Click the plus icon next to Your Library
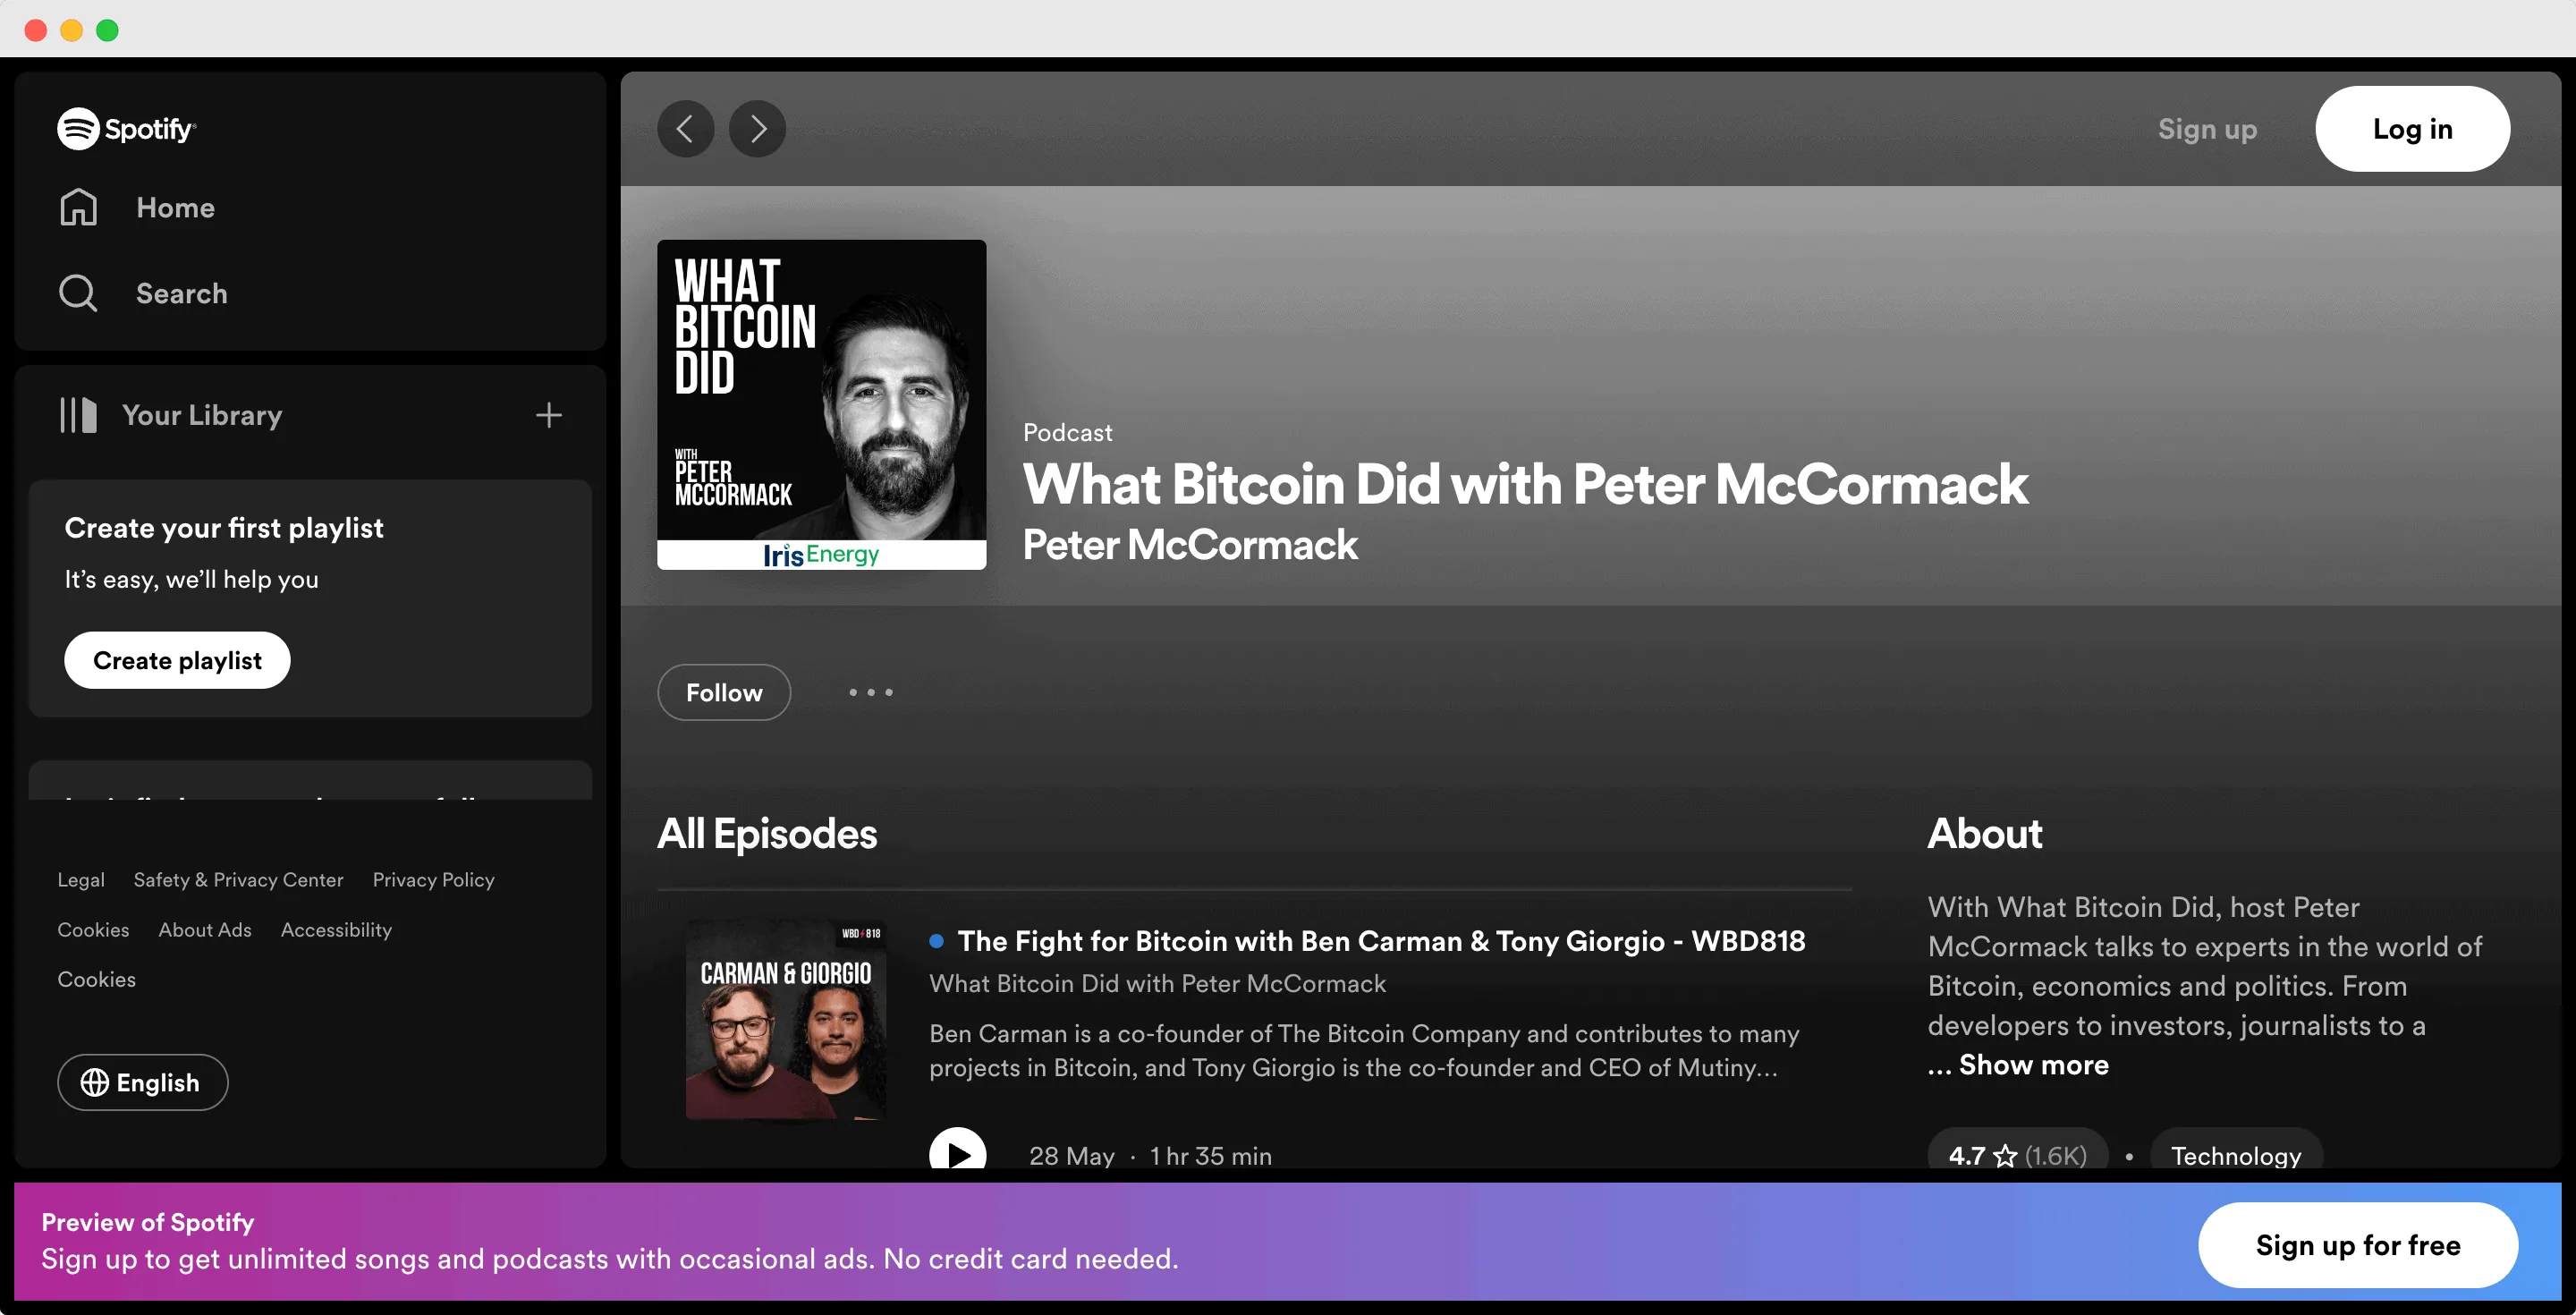This screenshot has width=2576, height=1315. 549,415
